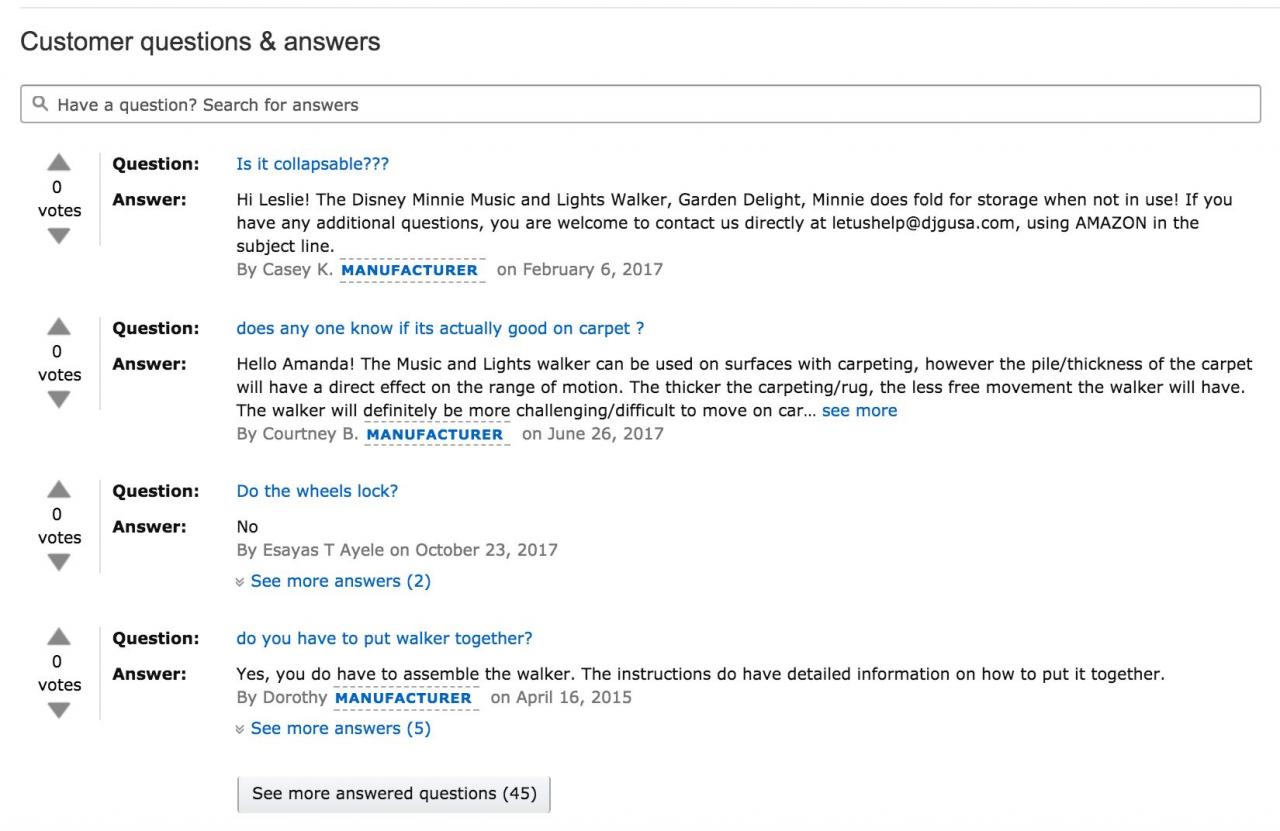This screenshot has height=831, width=1280.
Task: Downvote the 'put walker together' question
Action: pyautogui.click(x=59, y=710)
